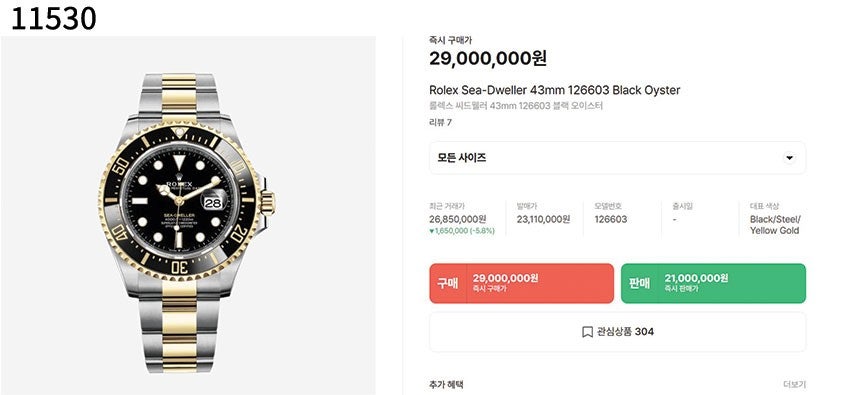Click the green price drop -5.8% indicator
Viewport: 860px width, 395px height.
click(x=462, y=231)
